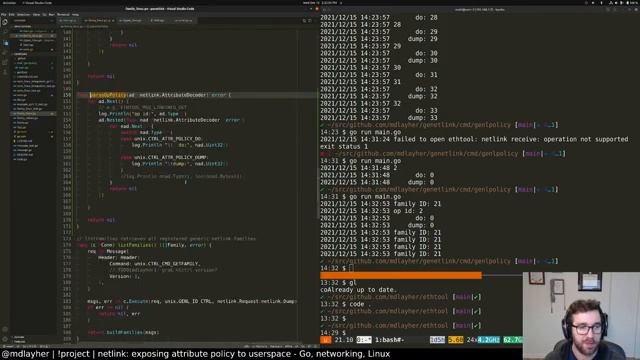Viewport: 640px width, 360px height.
Task: Click 'failed to open ethtool' error line
Action: (x=474, y=139)
